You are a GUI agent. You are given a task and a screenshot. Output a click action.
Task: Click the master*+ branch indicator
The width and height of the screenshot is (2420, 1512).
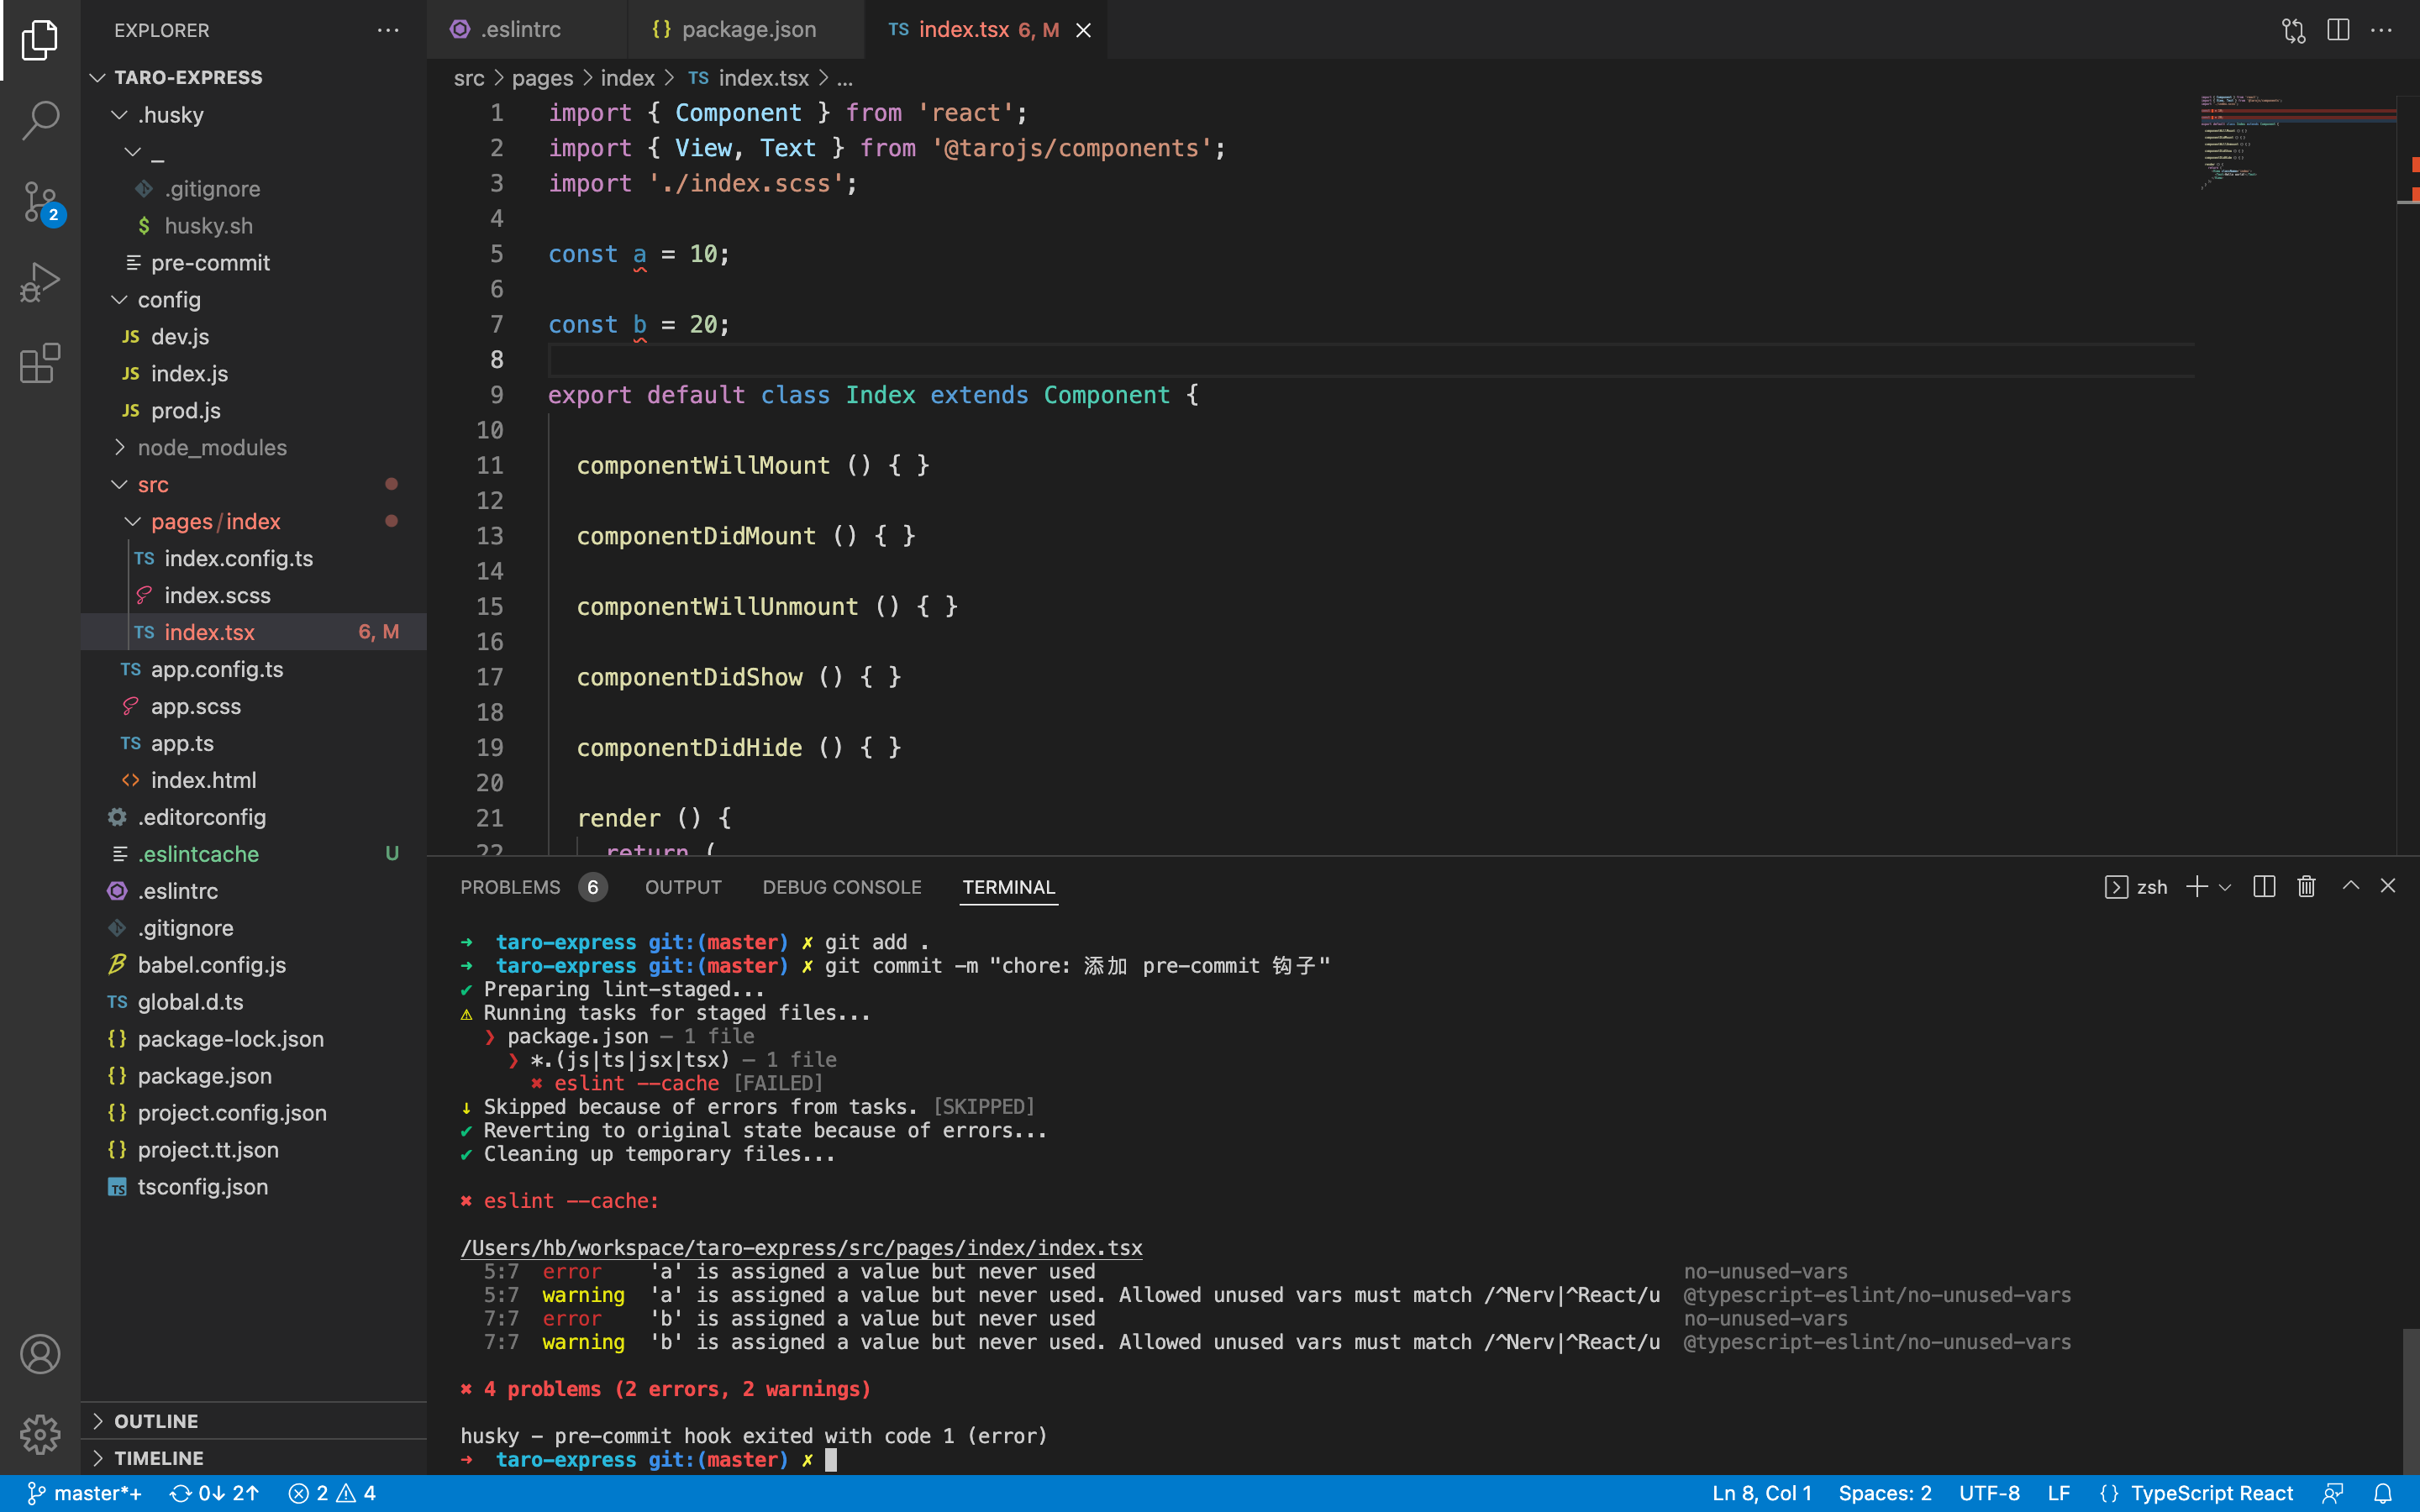coord(84,1493)
